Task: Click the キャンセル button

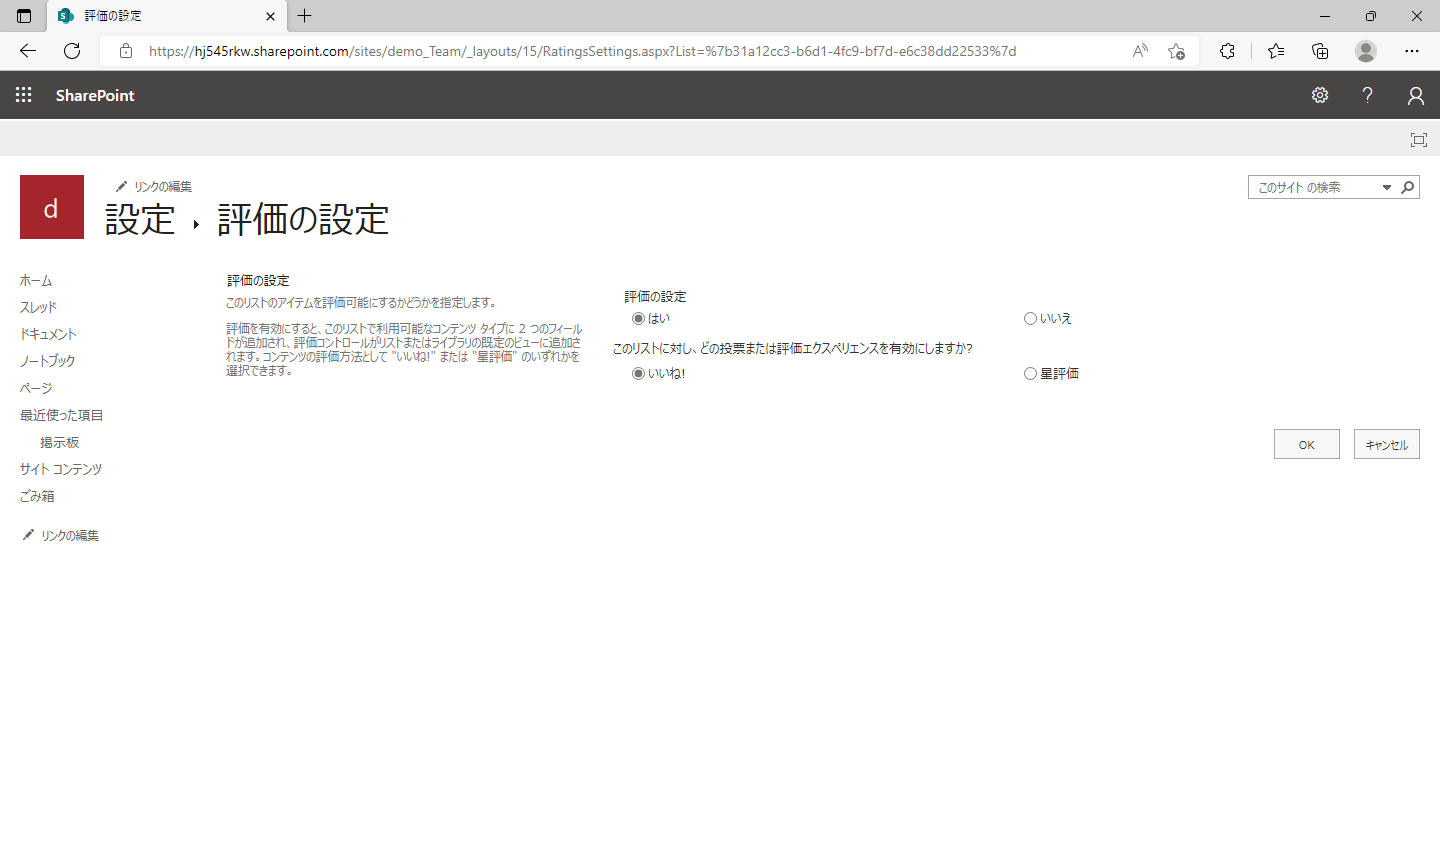Action: (x=1386, y=444)
